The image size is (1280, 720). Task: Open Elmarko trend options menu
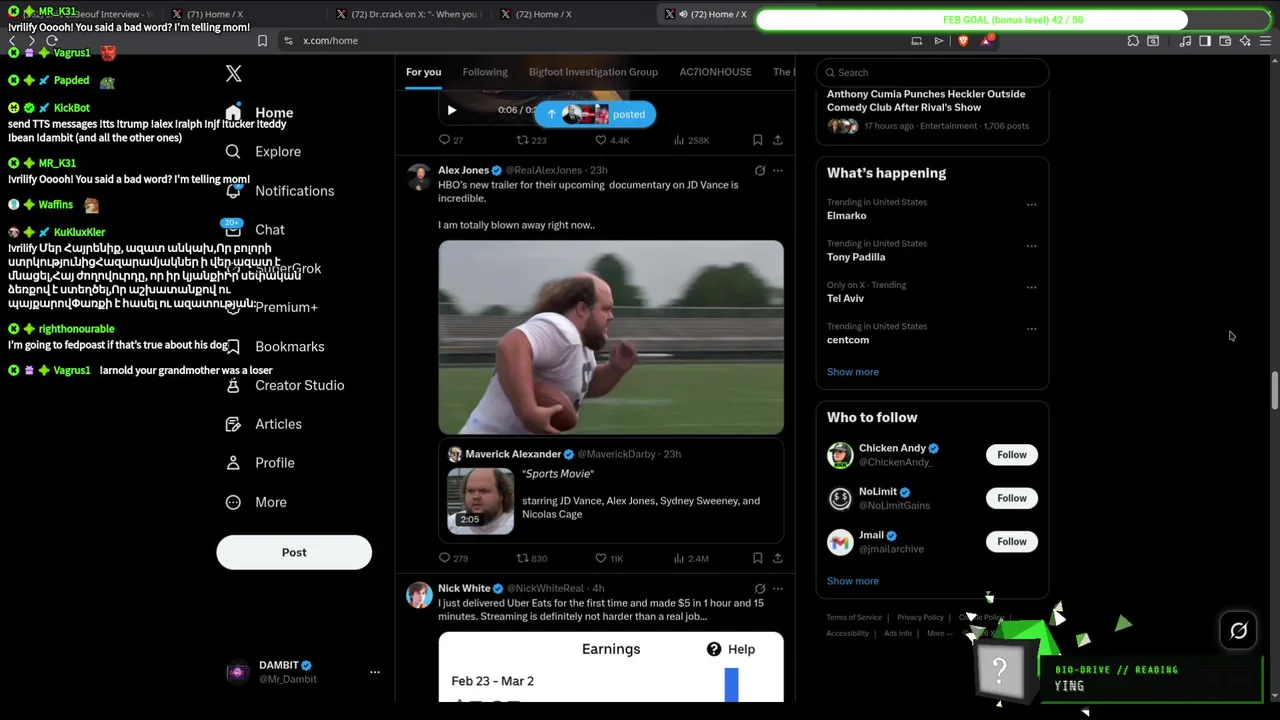[x=1031, y=205]
